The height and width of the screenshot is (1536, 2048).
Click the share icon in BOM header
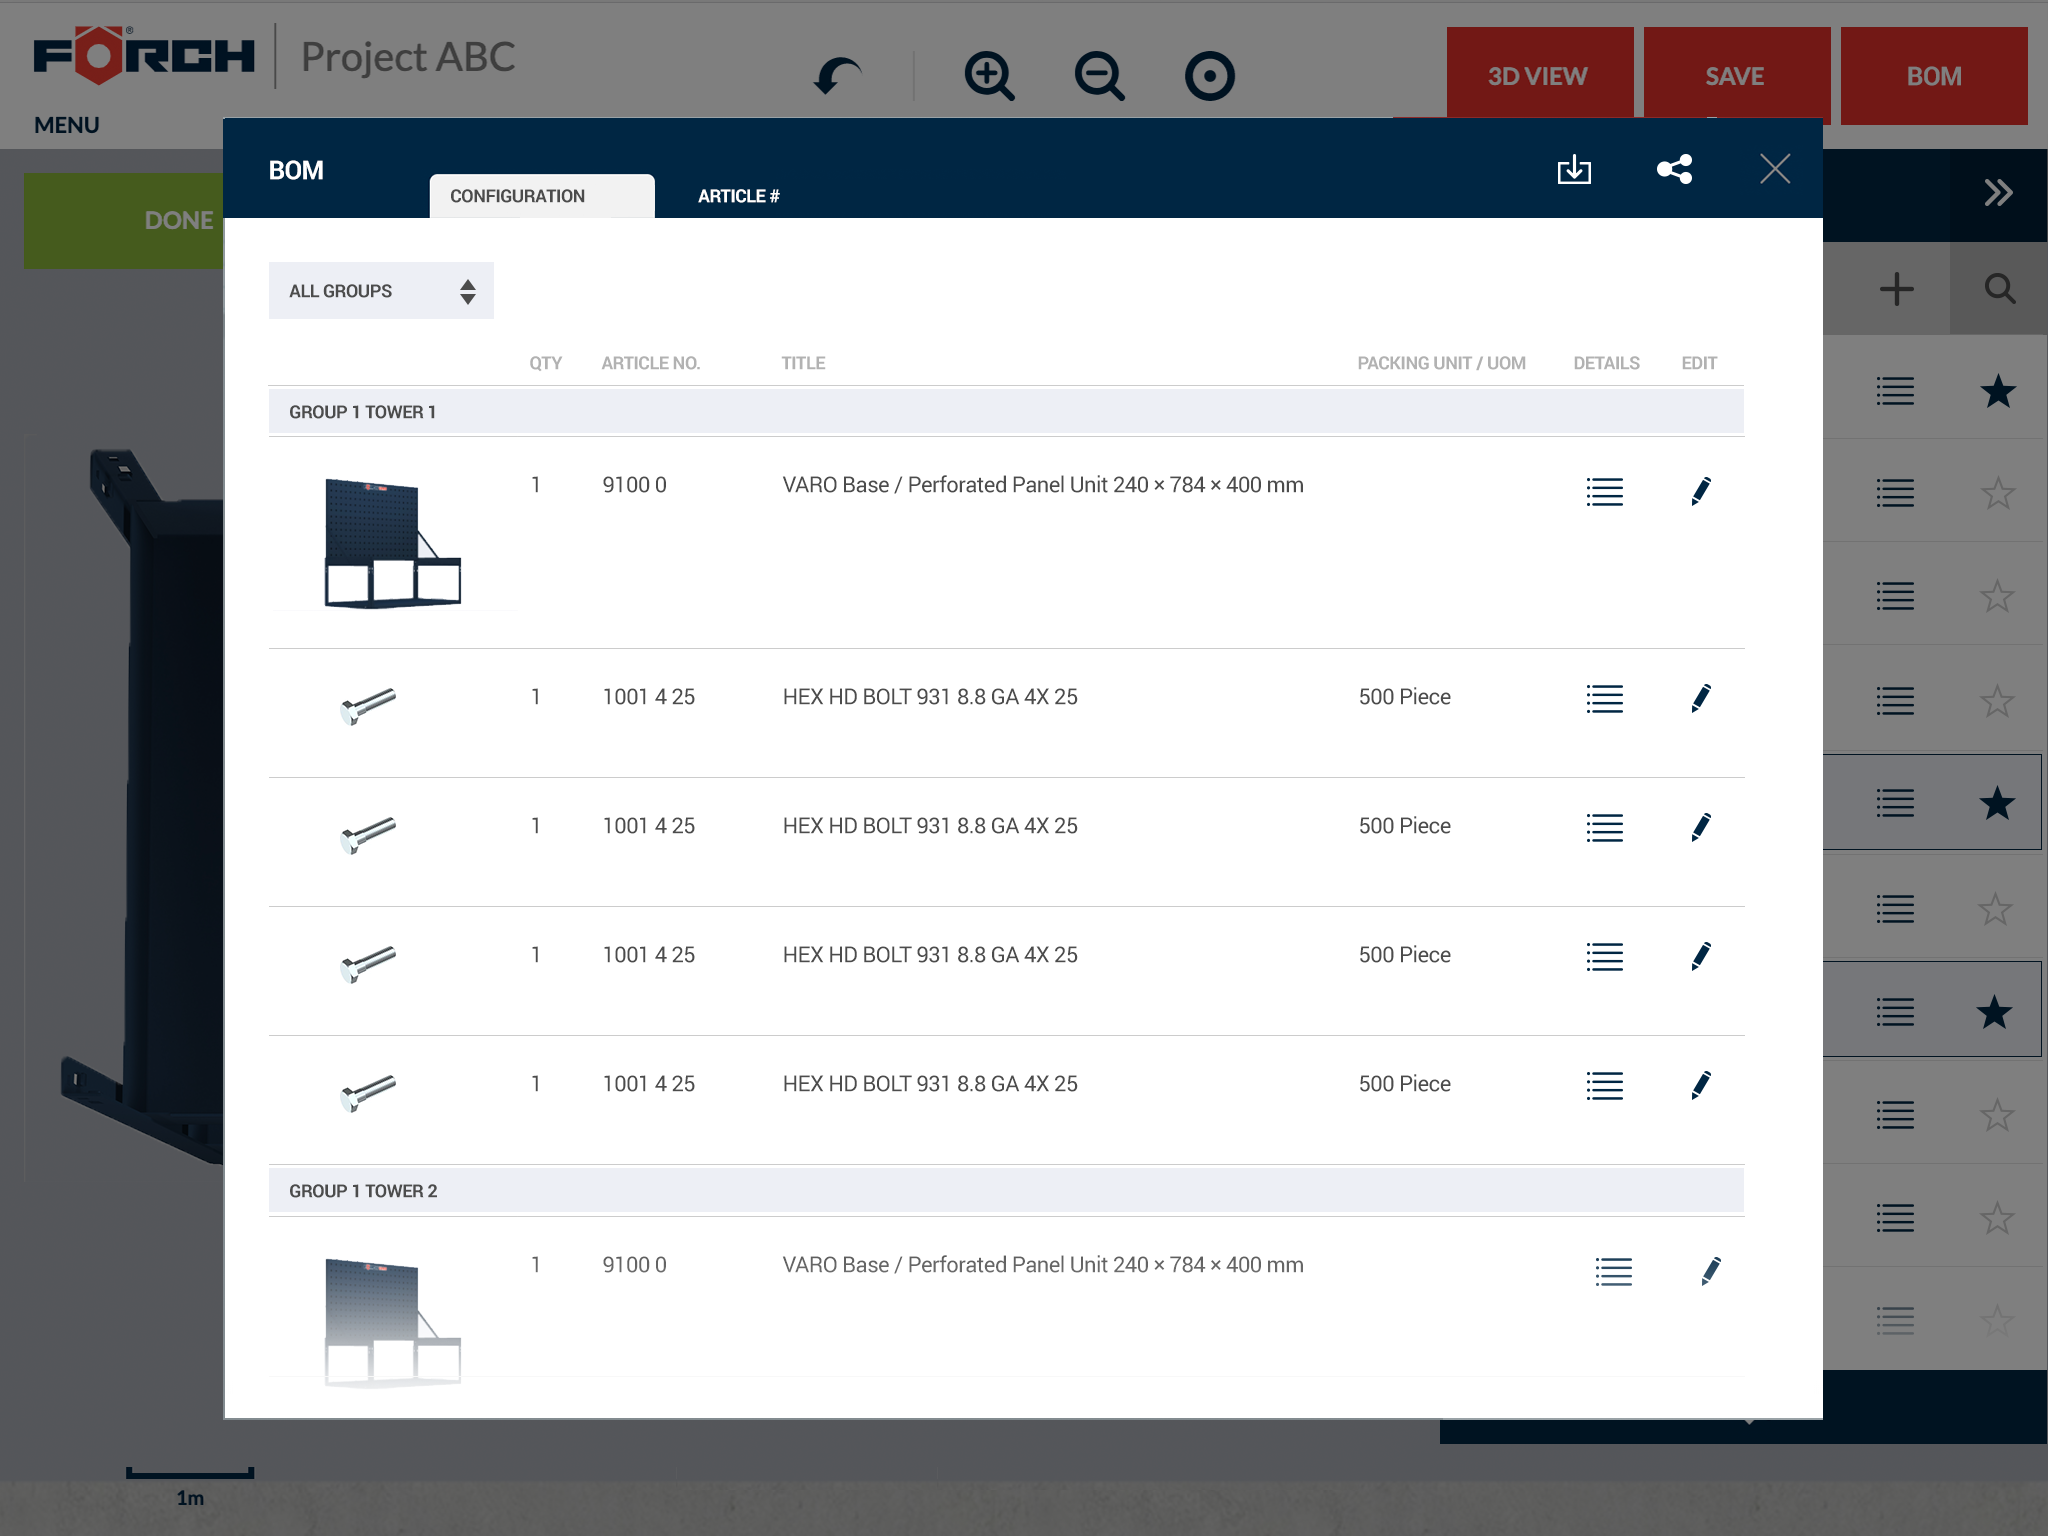point(1674,169)
